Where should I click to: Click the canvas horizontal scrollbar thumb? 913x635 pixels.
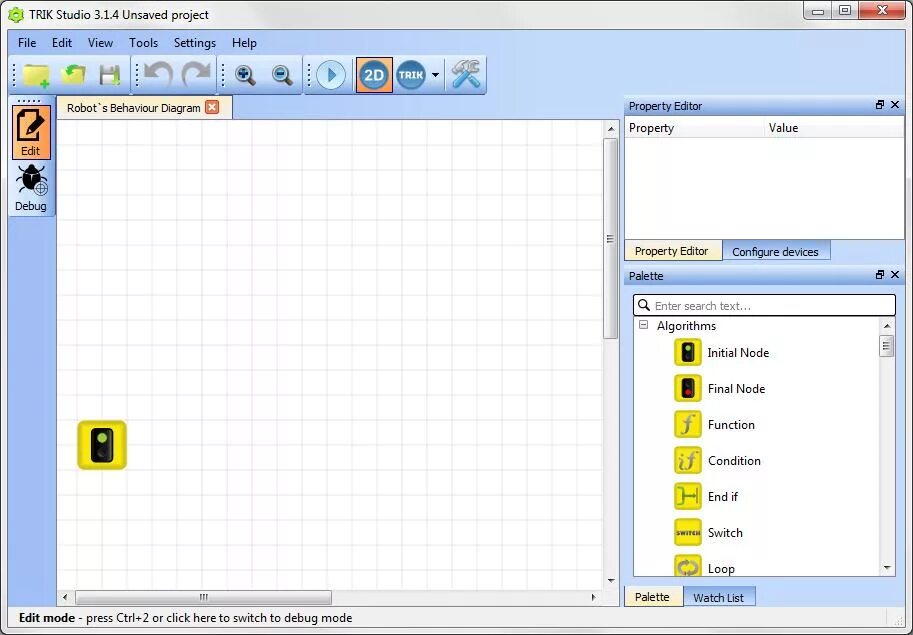point(203,597)
